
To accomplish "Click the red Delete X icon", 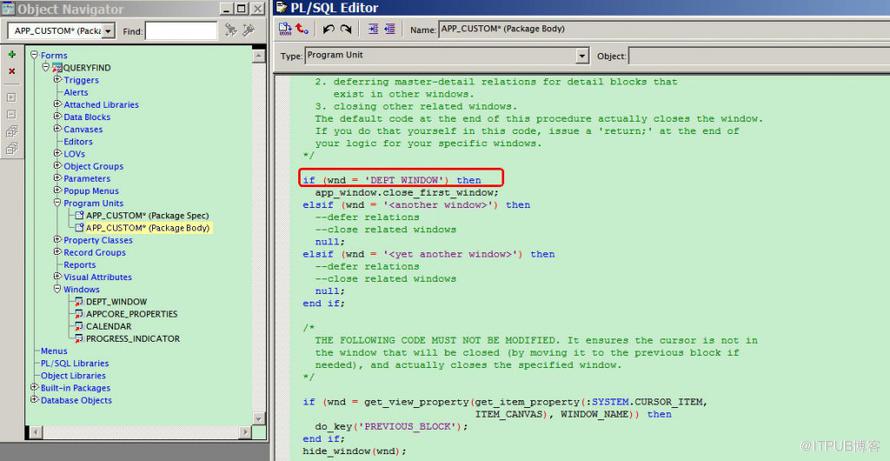I will (x=11, y=71).
